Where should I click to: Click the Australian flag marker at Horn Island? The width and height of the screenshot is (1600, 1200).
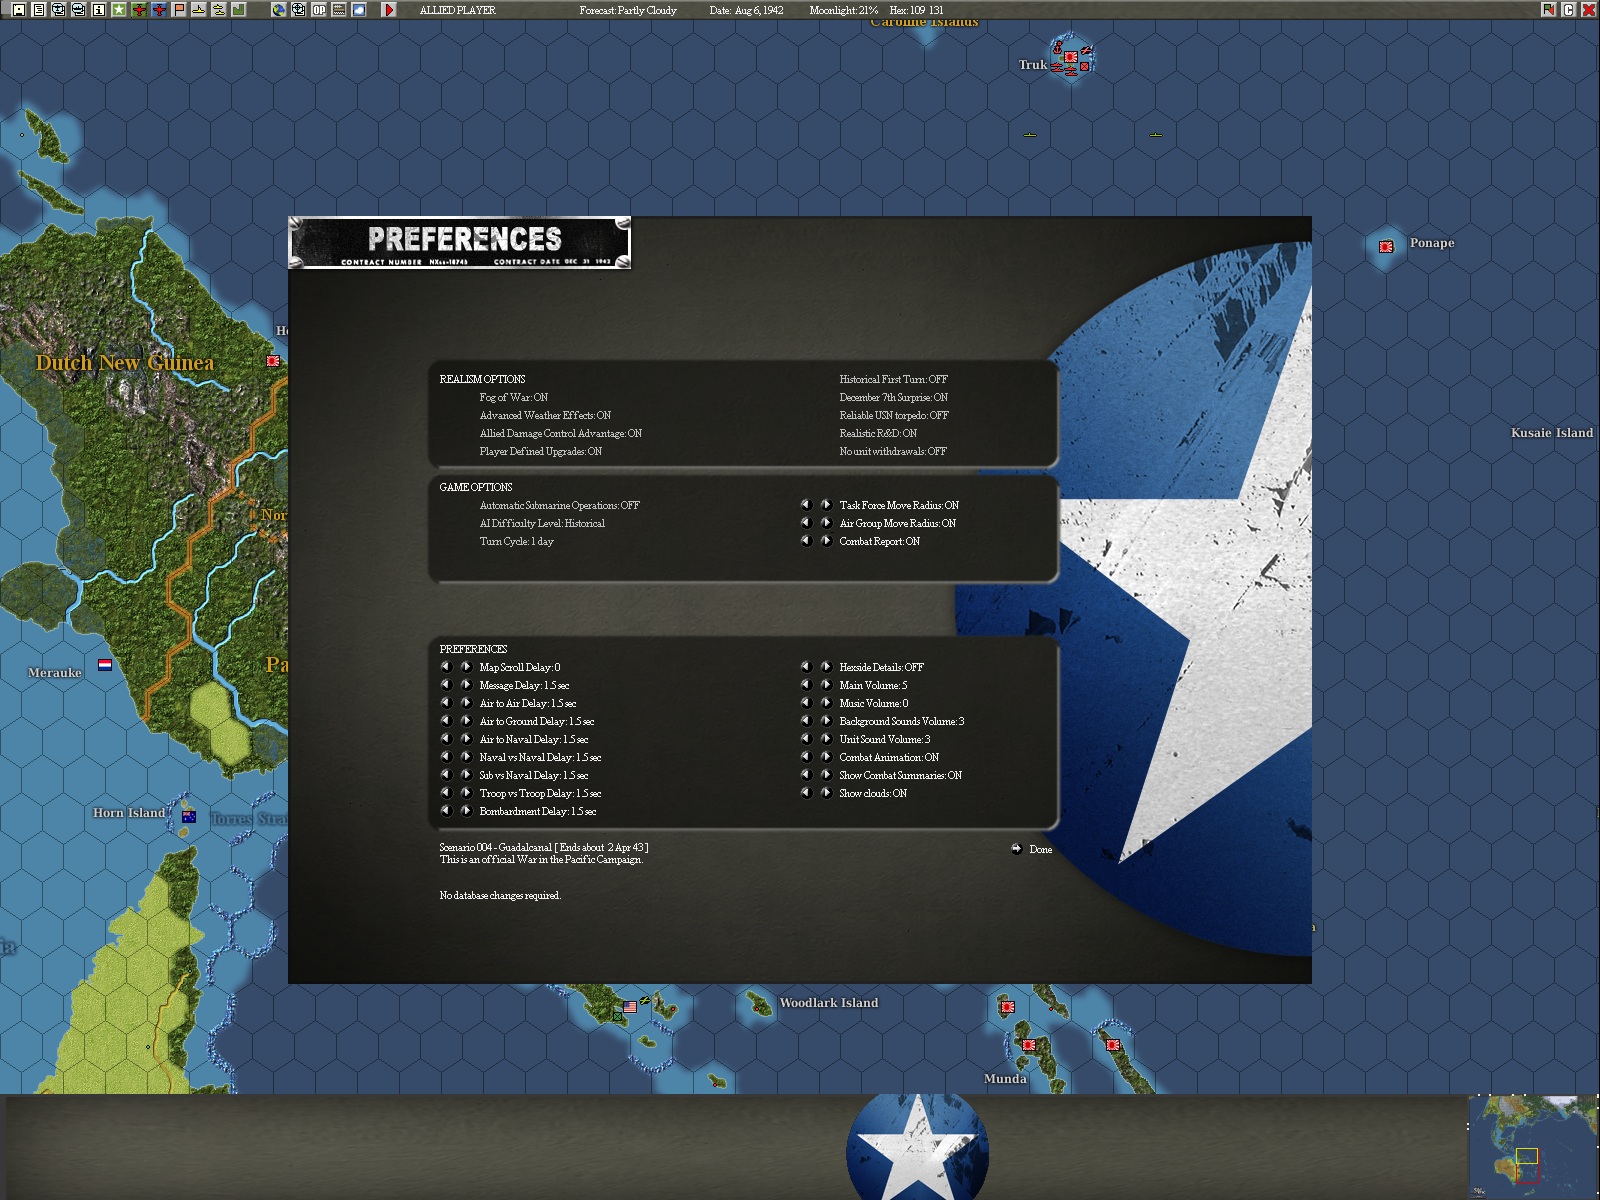[x=188, y=817]
